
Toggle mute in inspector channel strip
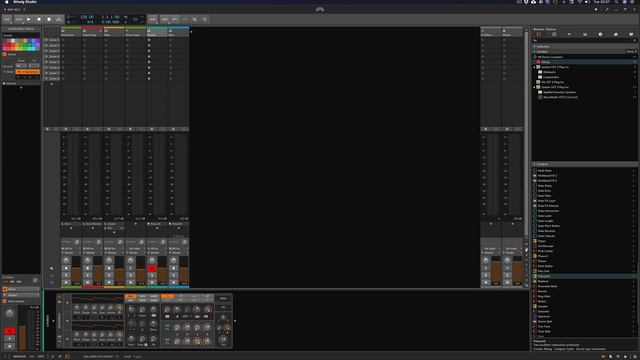pos(10,347)
